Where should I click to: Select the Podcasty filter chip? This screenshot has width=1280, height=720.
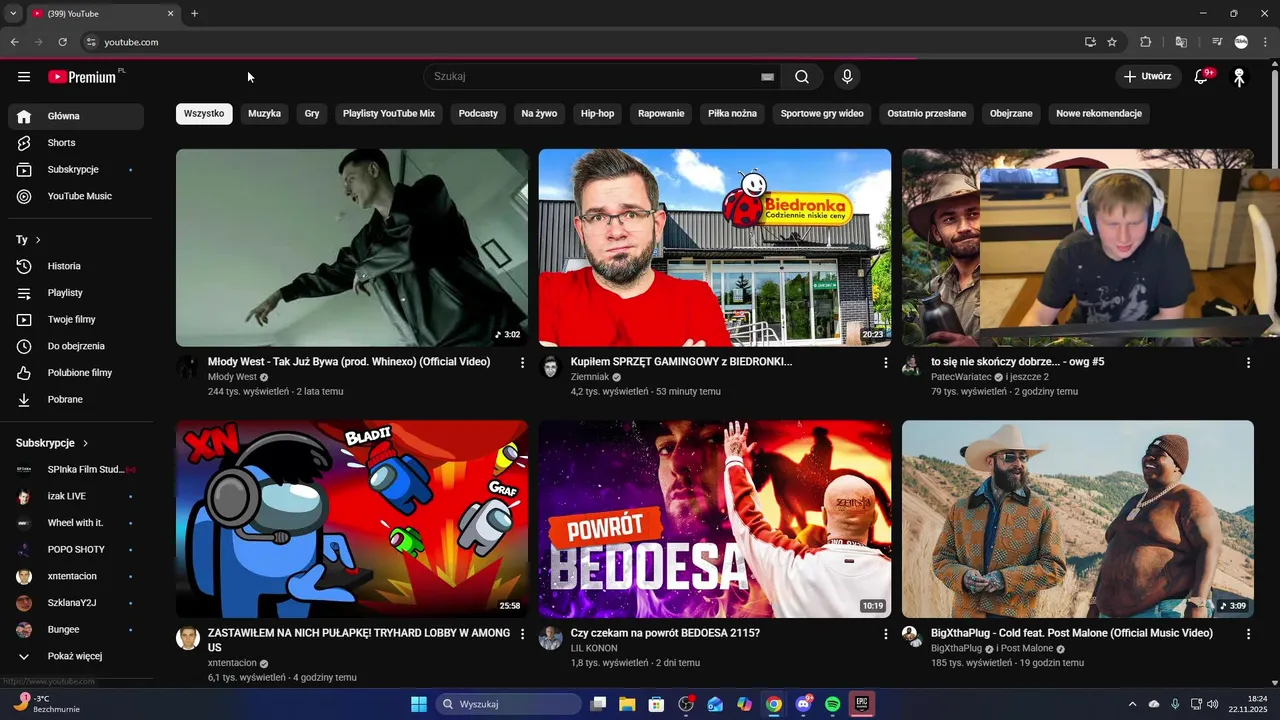[x=478, y=114]
